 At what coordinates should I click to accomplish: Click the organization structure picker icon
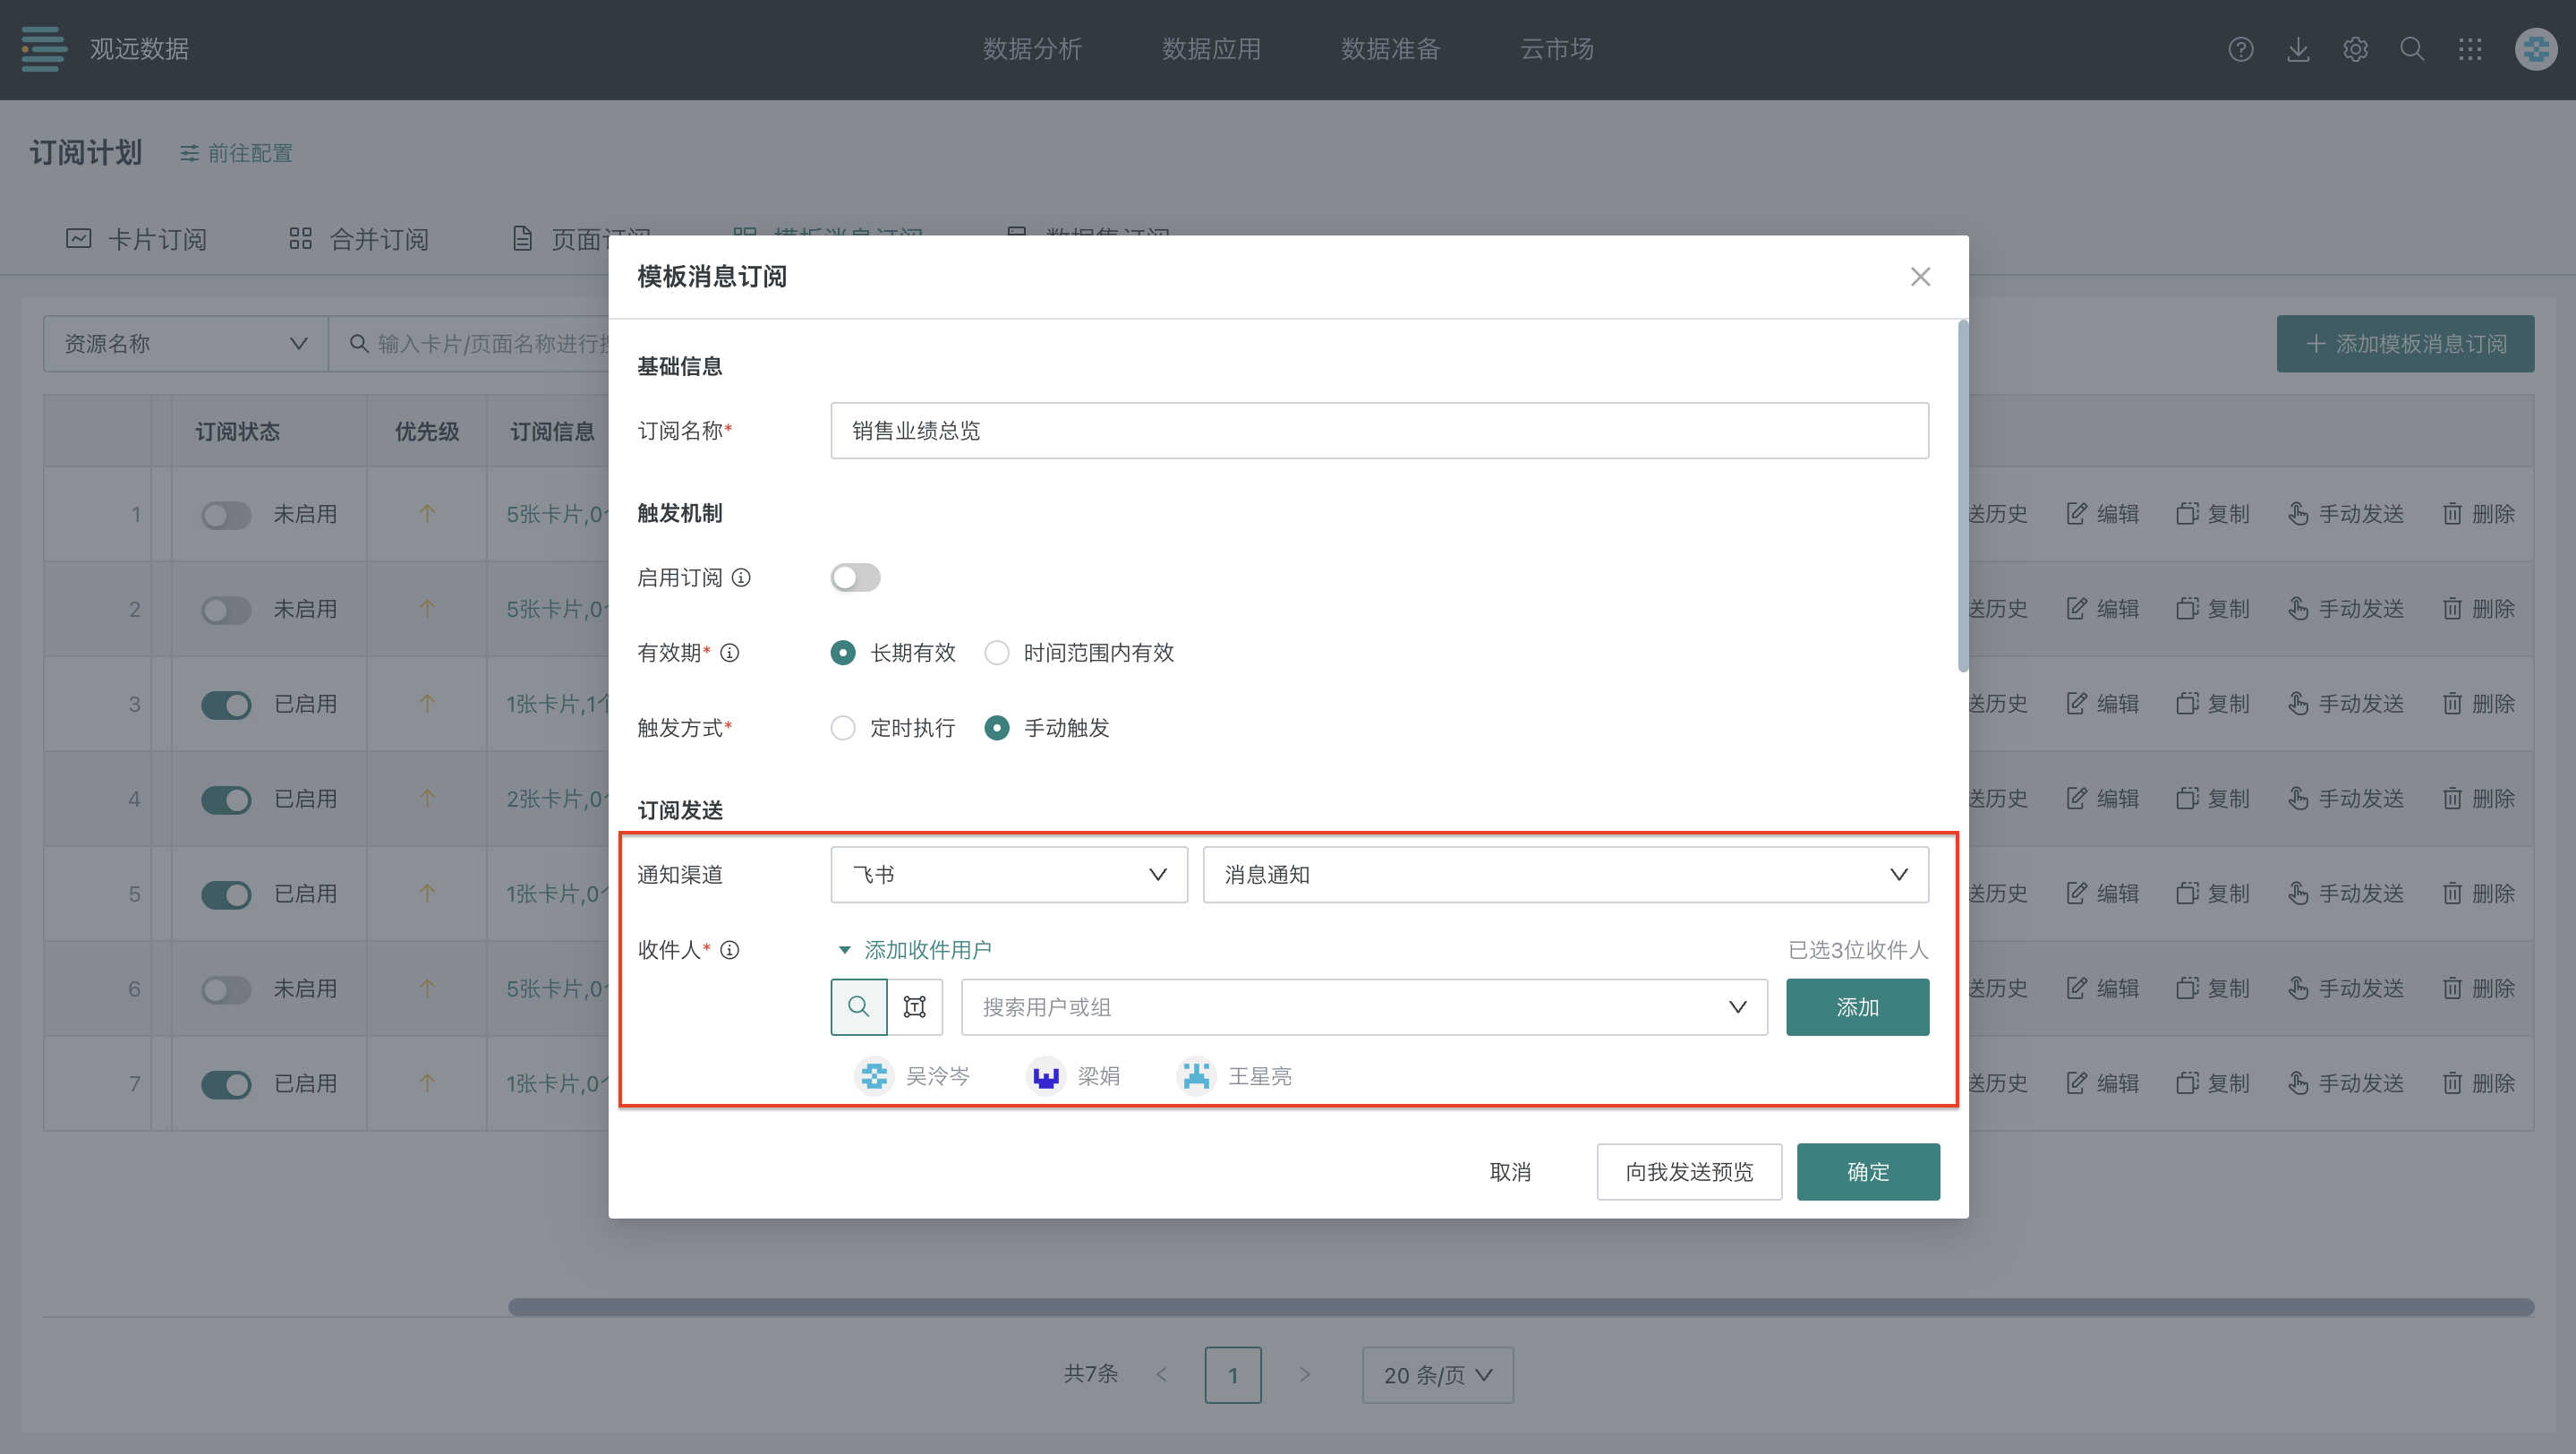click(x=914, y=1007)
